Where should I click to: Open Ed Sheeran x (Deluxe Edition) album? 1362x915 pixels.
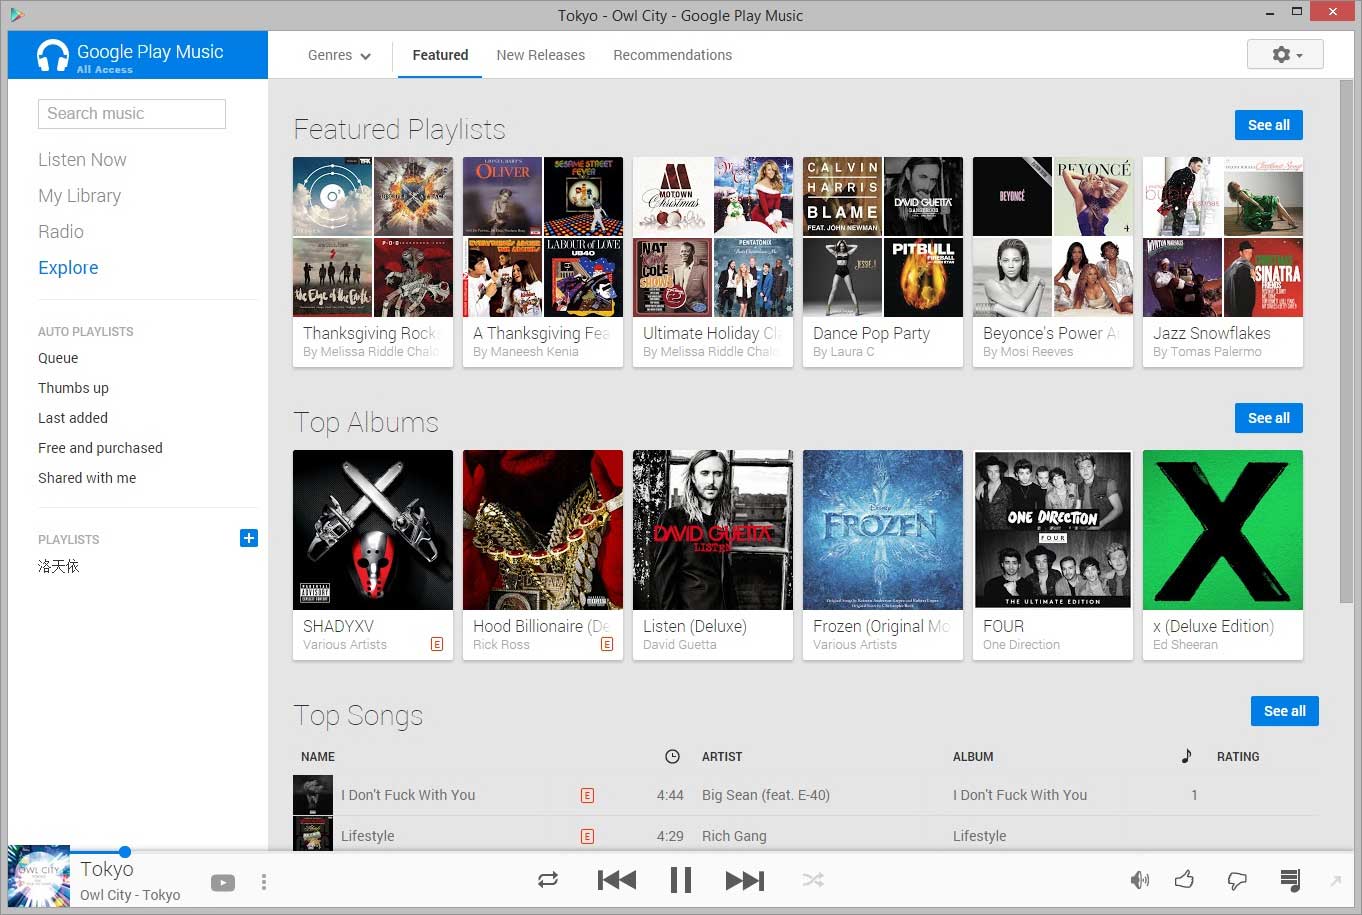point(1223,555)
